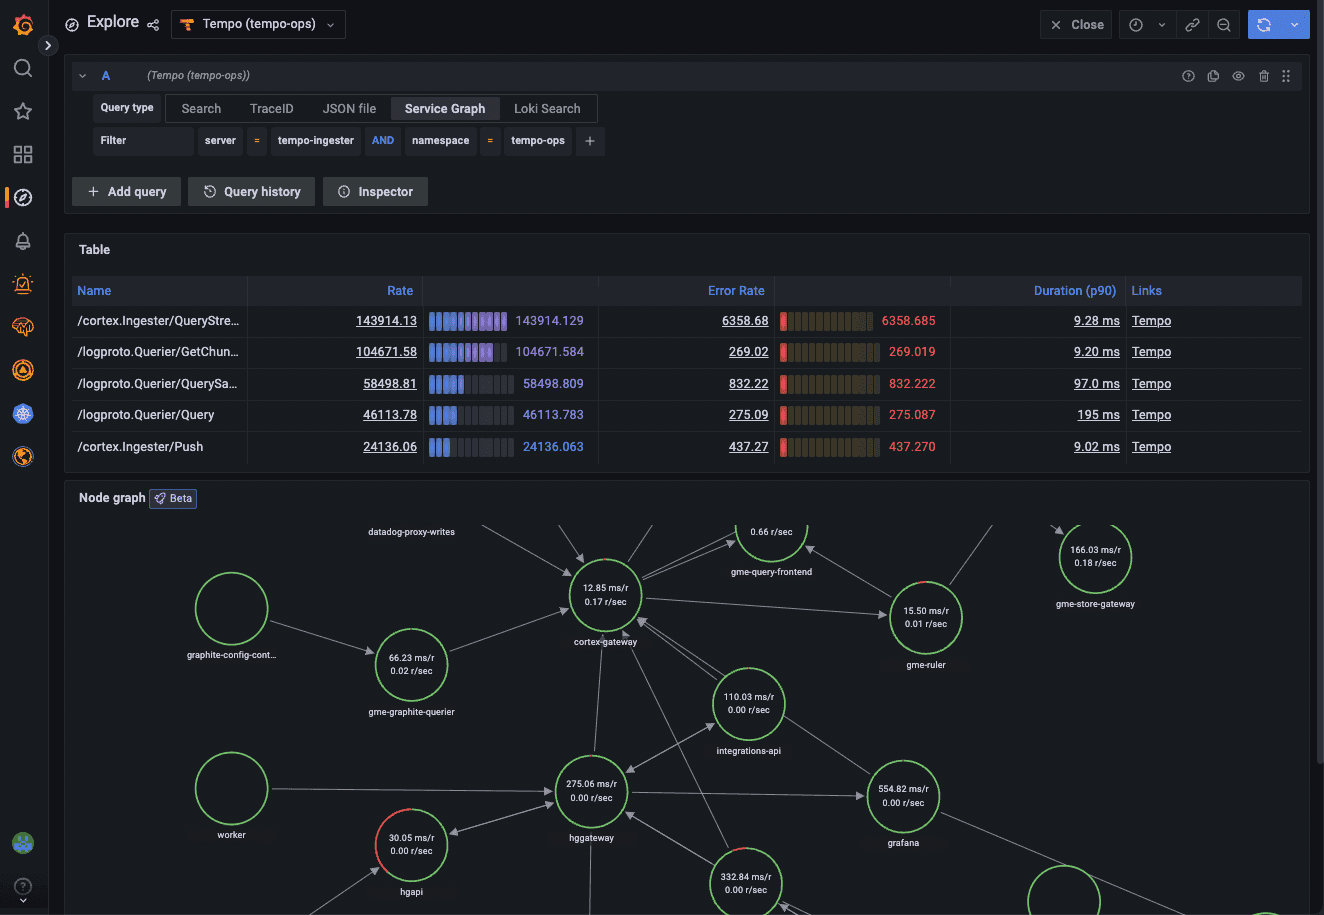Screen dimensions: 1324x915
Task: Switch to the TraceID query type tab
Action: coord(271,108)
